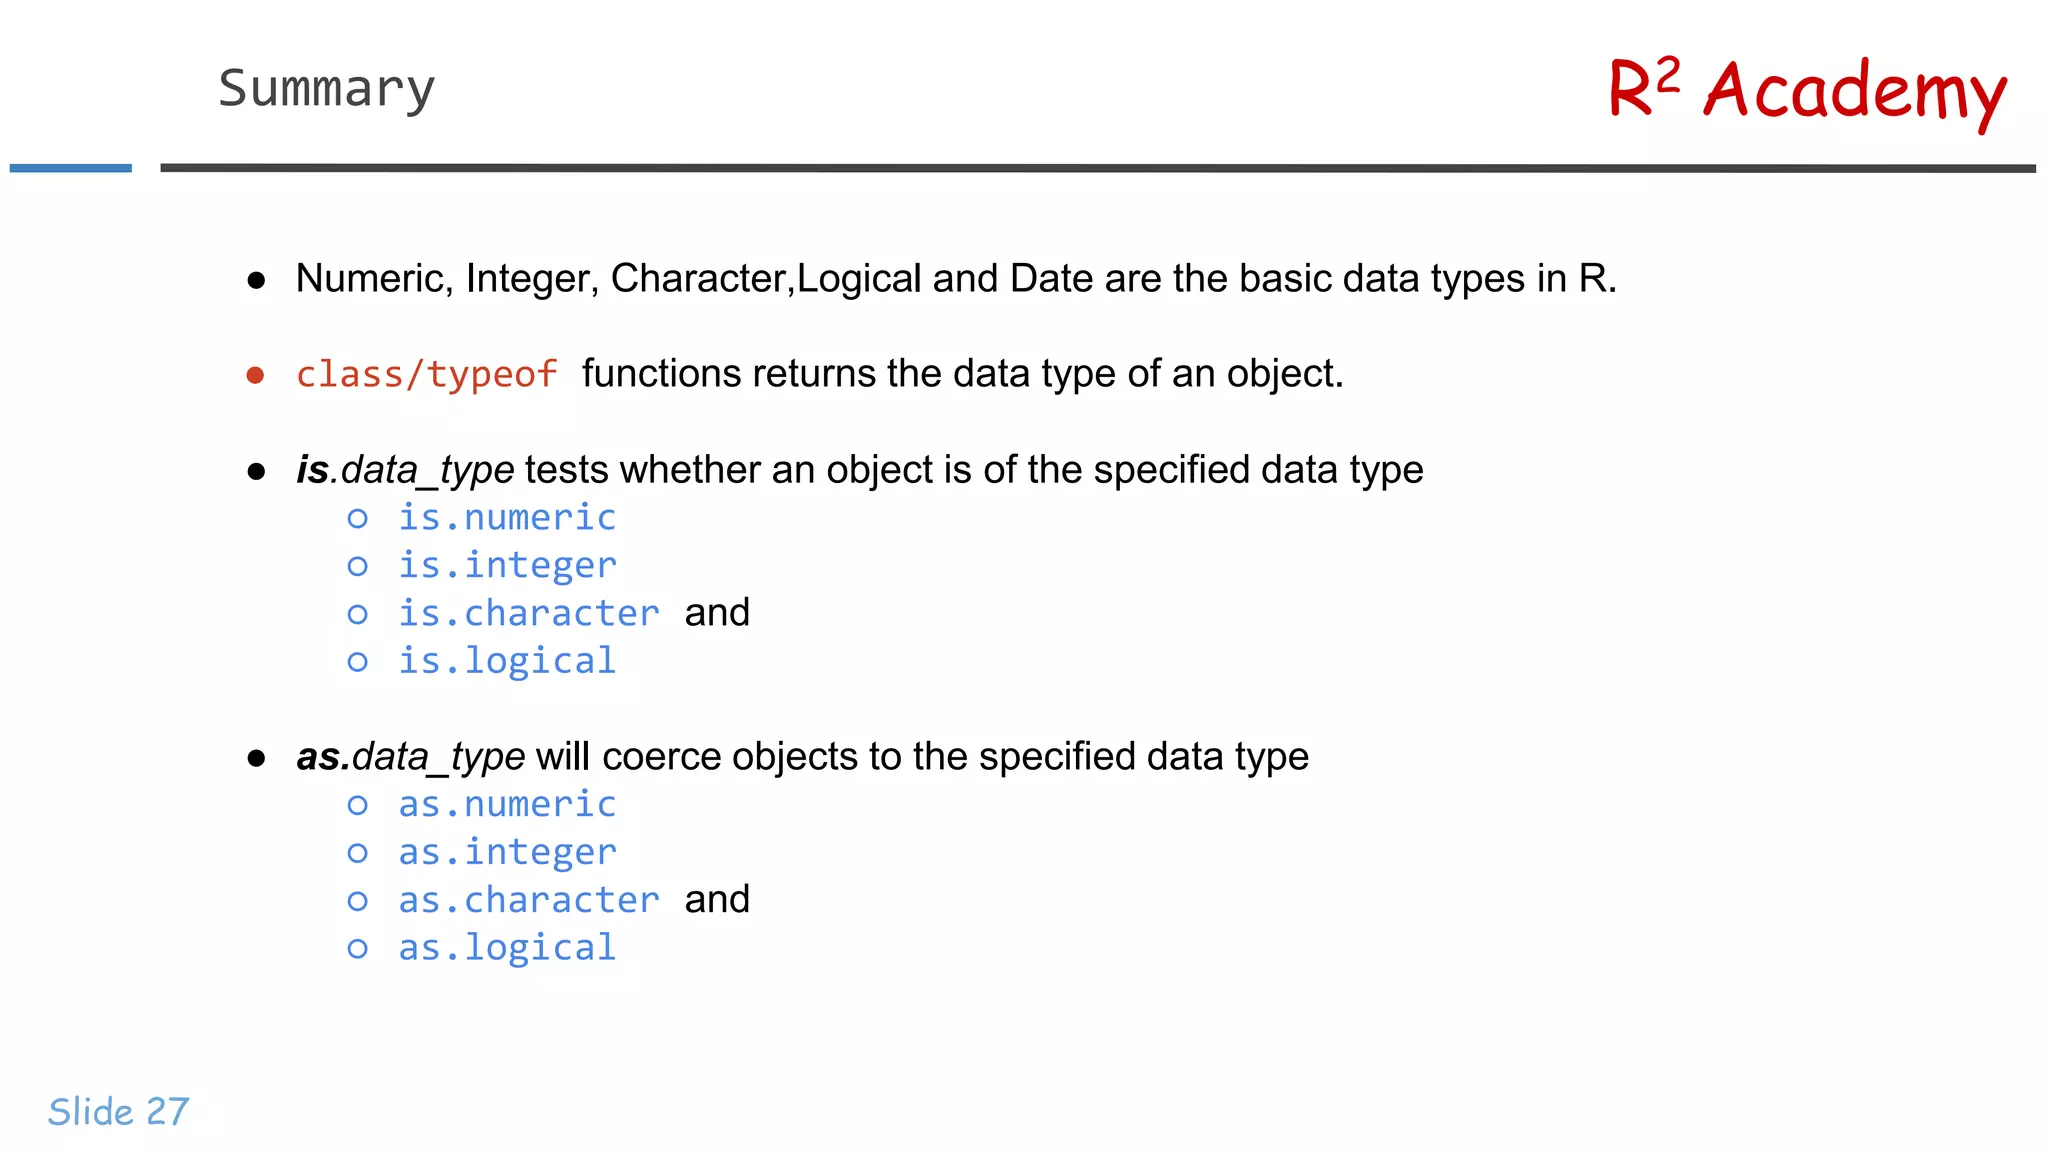Select the is.character item
2048x1152 pixels.
(529, 613)
